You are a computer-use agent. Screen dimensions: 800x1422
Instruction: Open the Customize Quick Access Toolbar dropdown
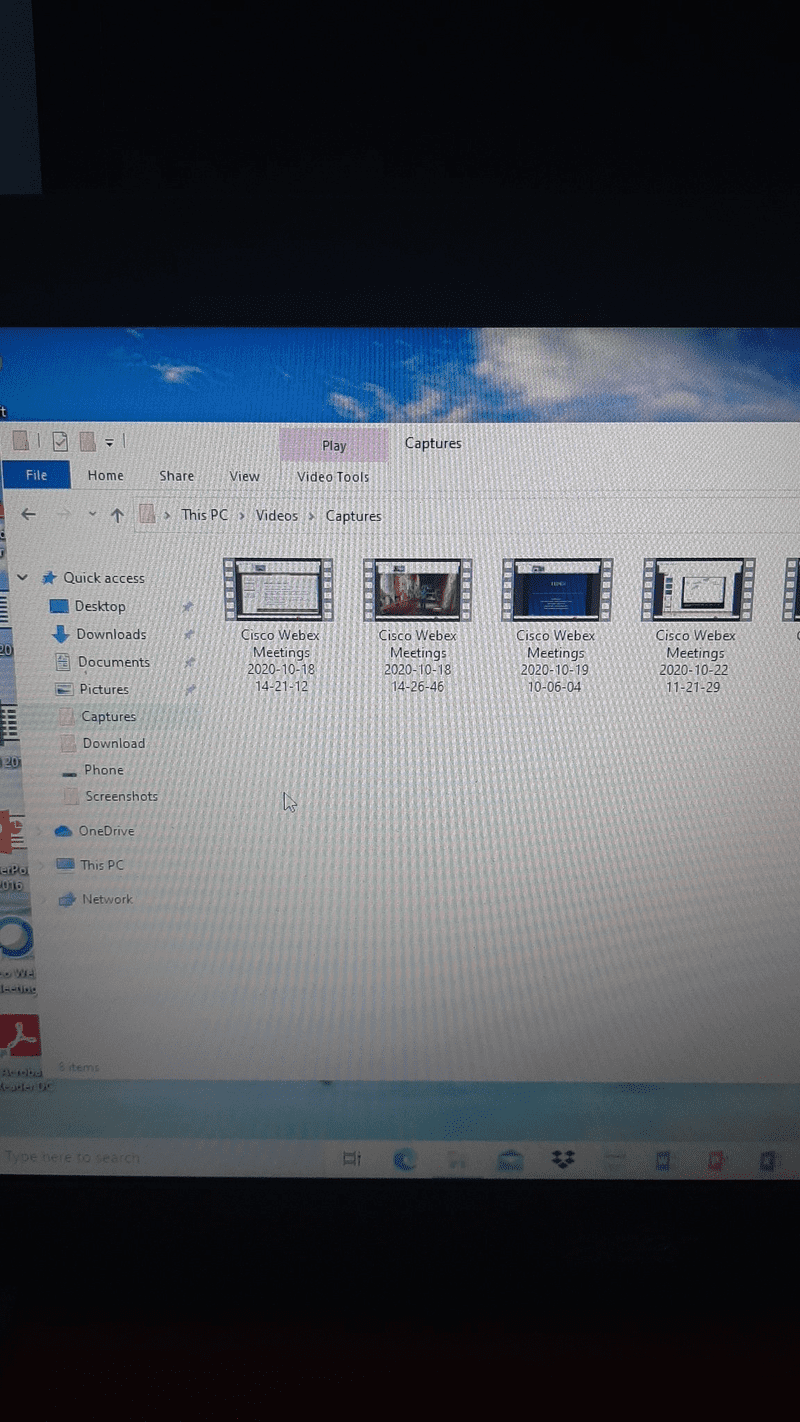[109, 442]
